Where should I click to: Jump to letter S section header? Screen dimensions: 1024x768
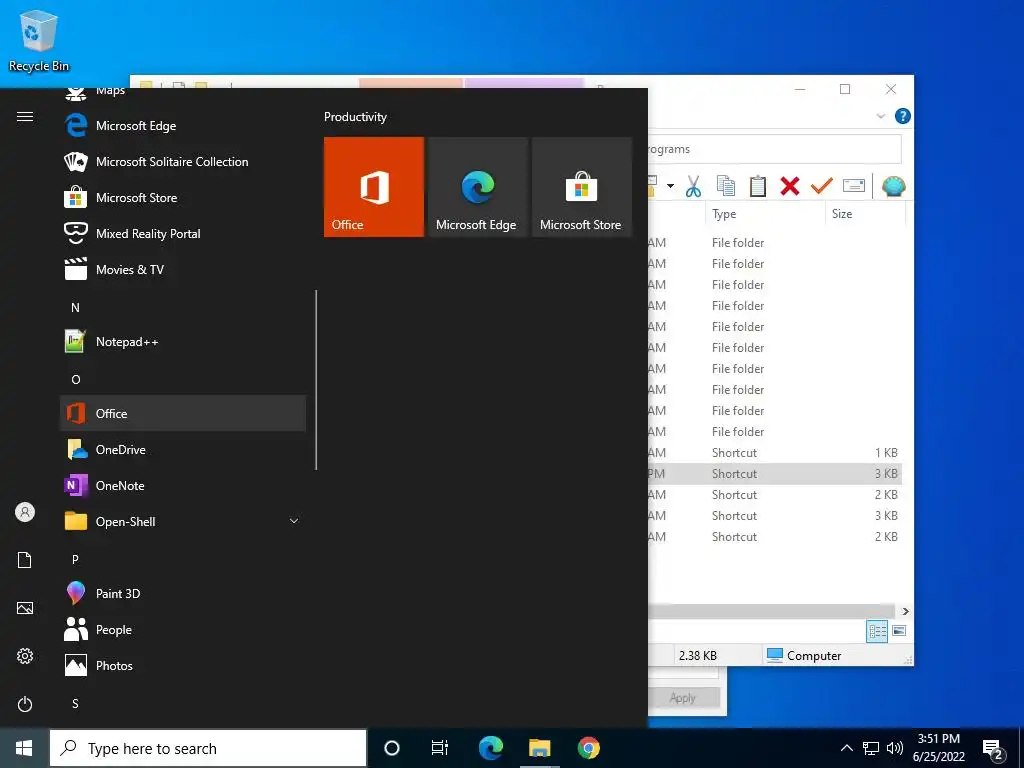75,703
